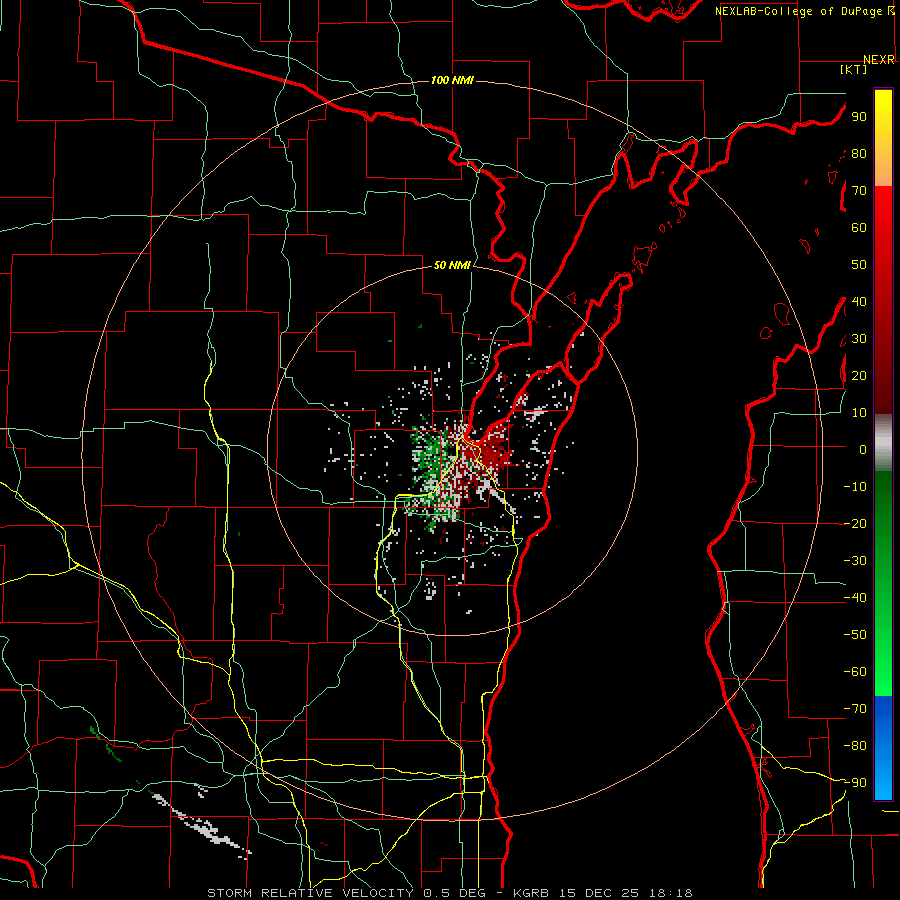Select the -40 knot scale label
Screen dimensions: 900x900
coord(855,598)
